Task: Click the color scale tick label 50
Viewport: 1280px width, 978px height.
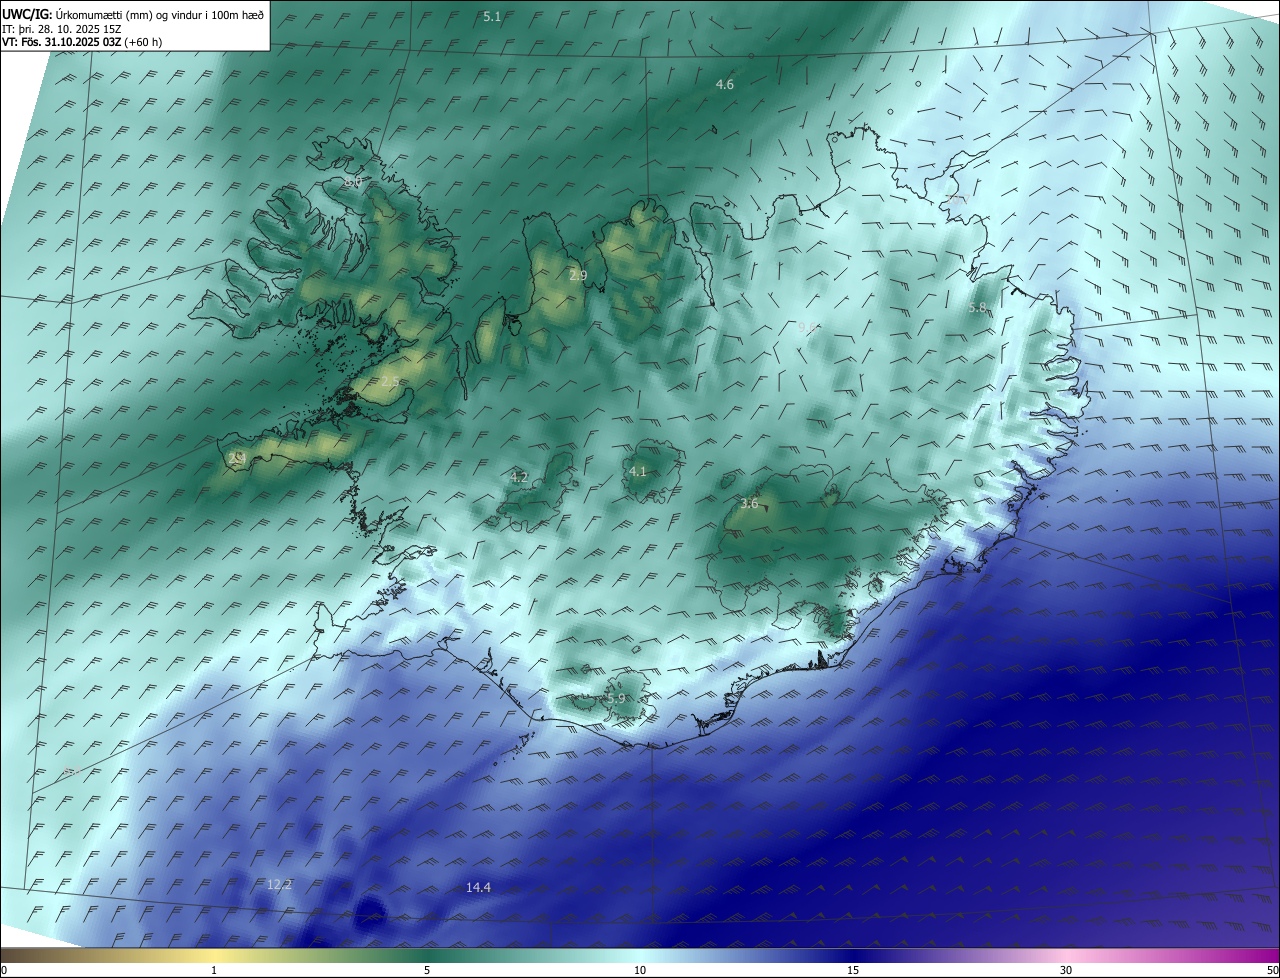Action: (x=1273, y=970)
